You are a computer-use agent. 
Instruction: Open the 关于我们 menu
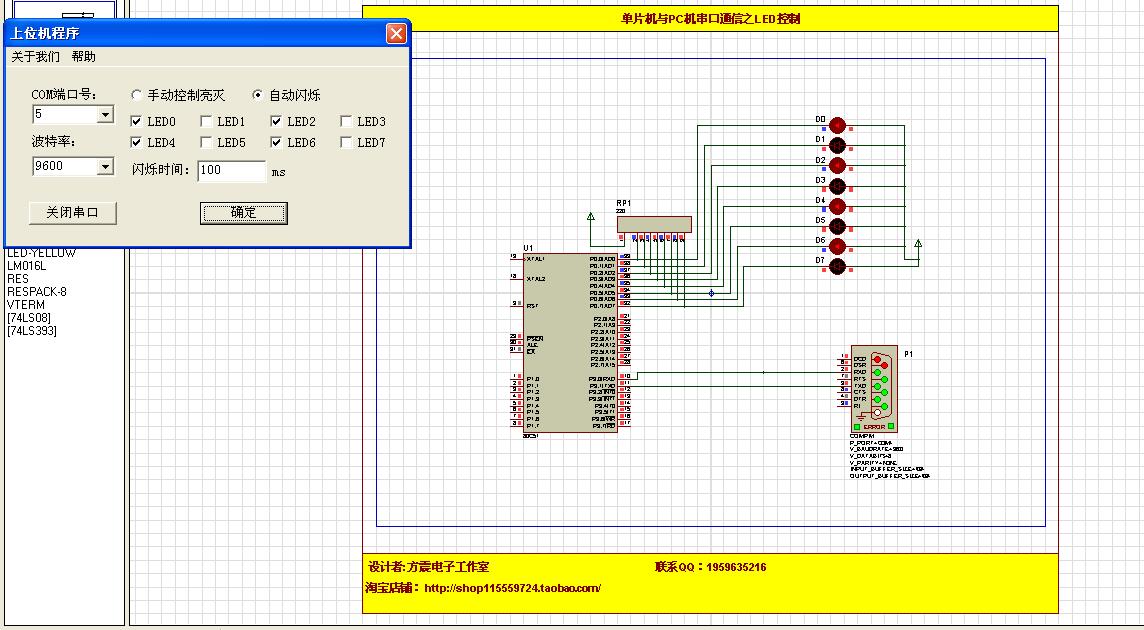click(x=35, y=56)
